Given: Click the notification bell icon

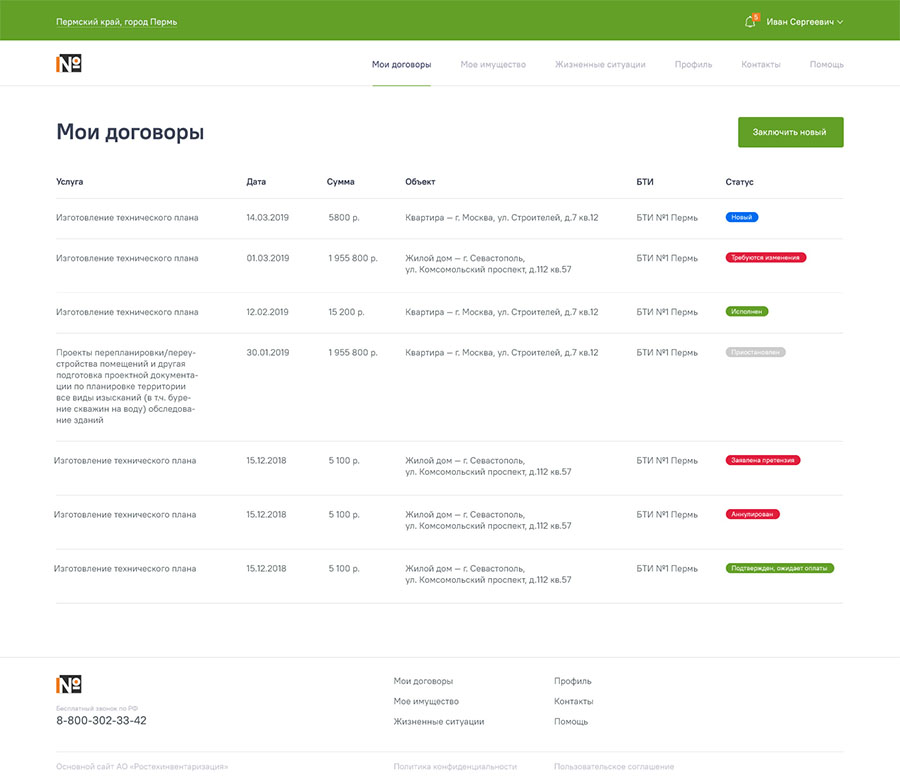Looking at the screenshot, I should [750, 22].
